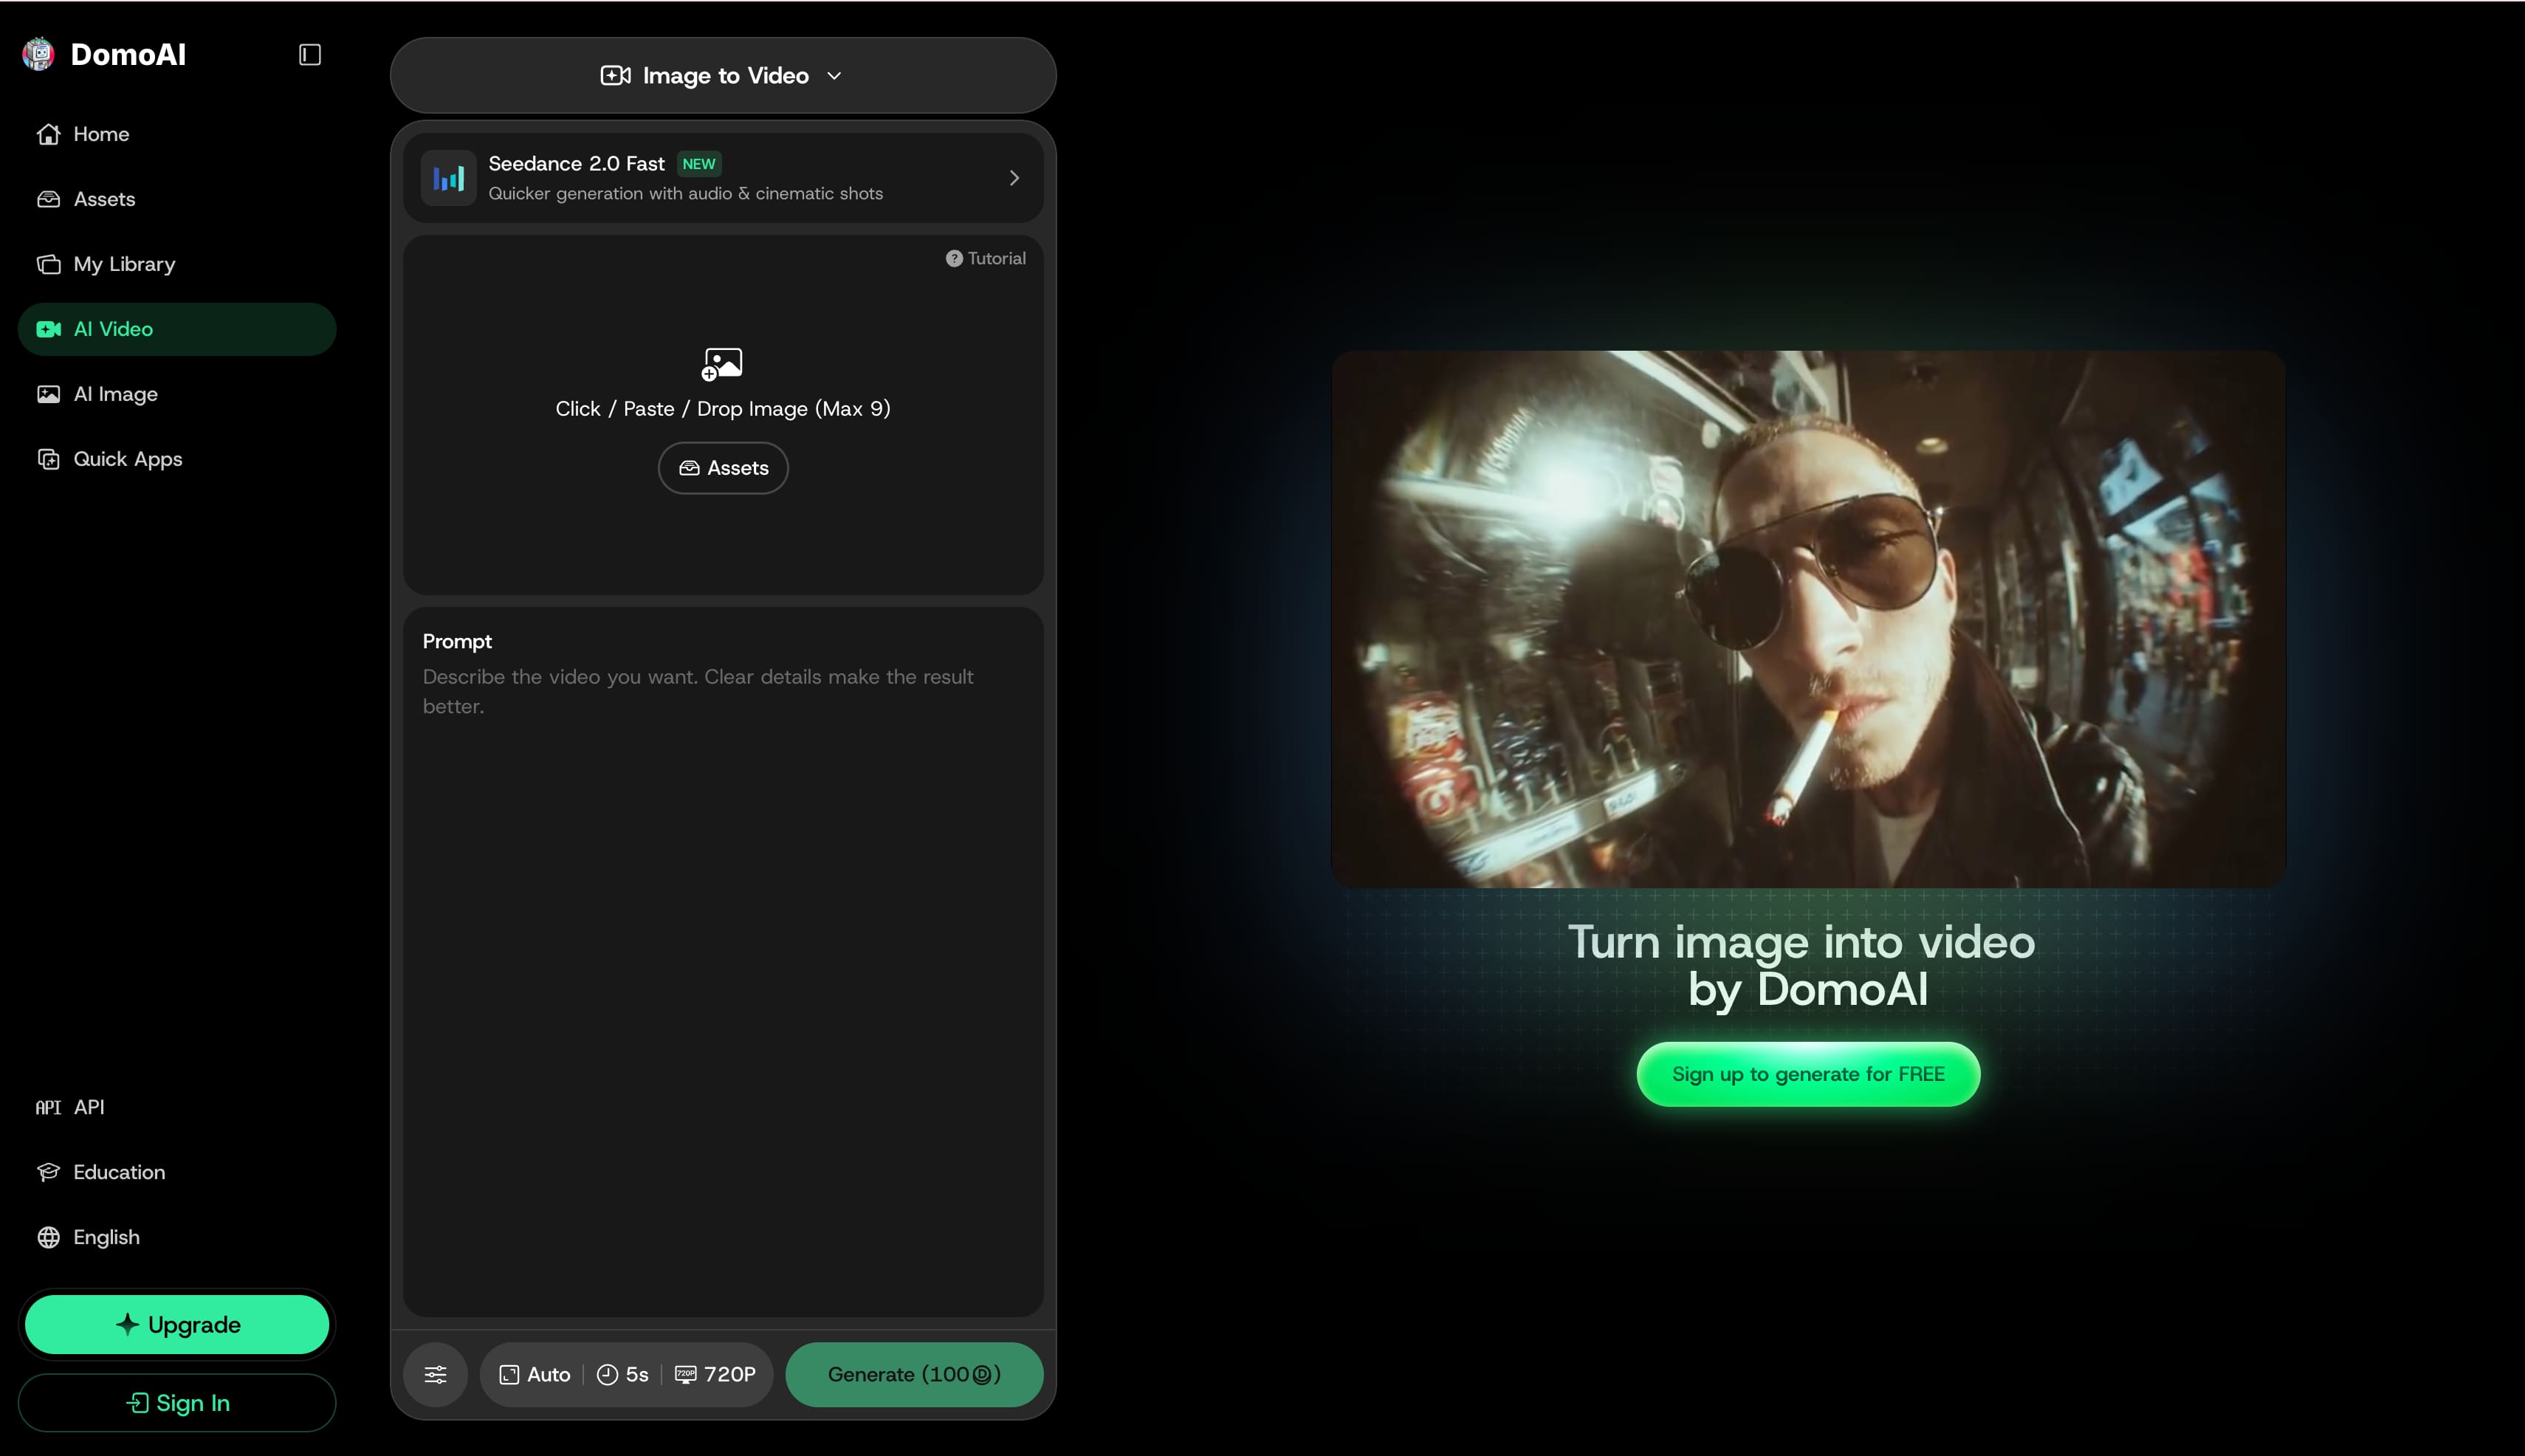Click Generate (100 credits) button

pyautogui.click(x=914, y=1374)
